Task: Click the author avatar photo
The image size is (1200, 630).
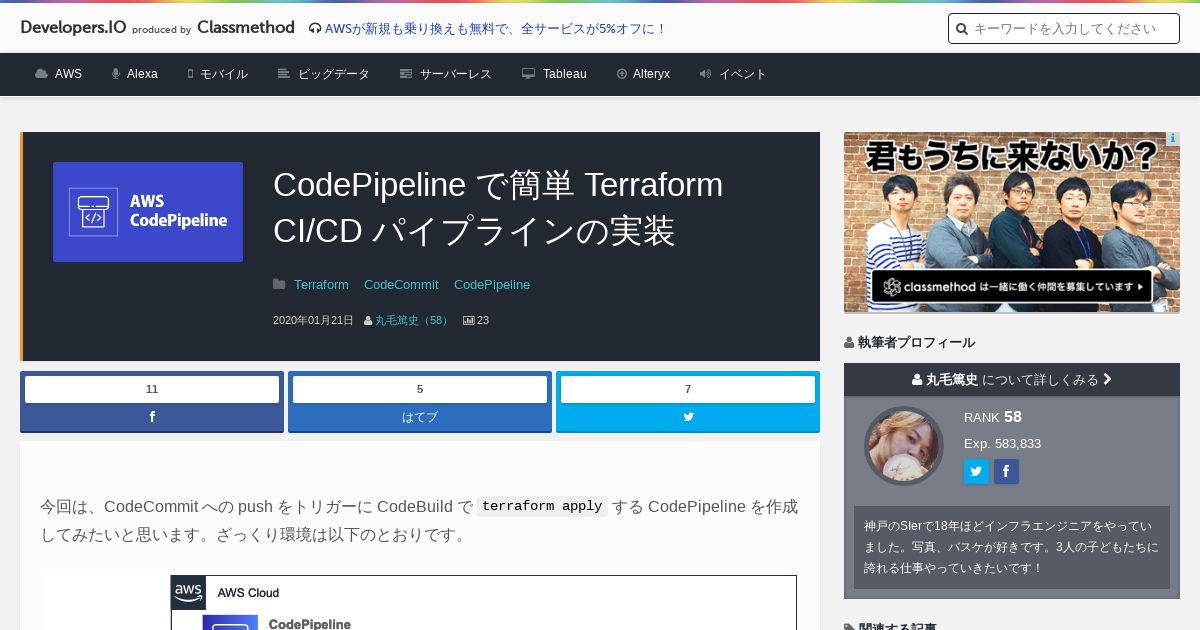Action: coord(904,446)
